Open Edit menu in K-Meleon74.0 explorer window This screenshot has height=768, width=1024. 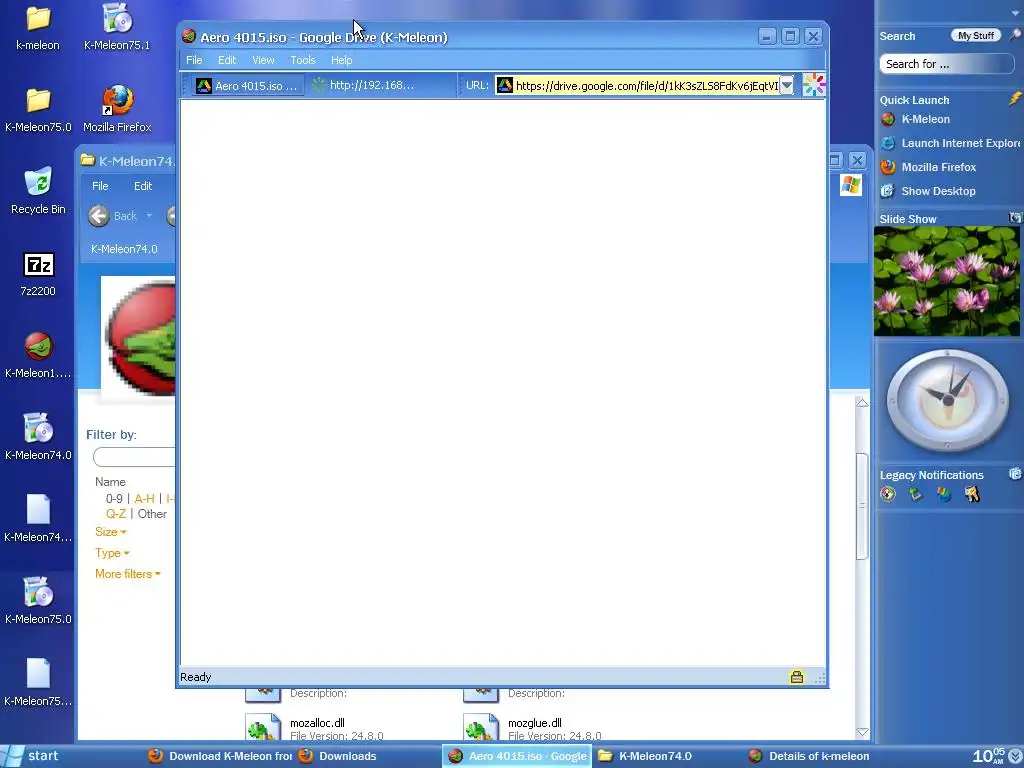click(x=143, y=186)
